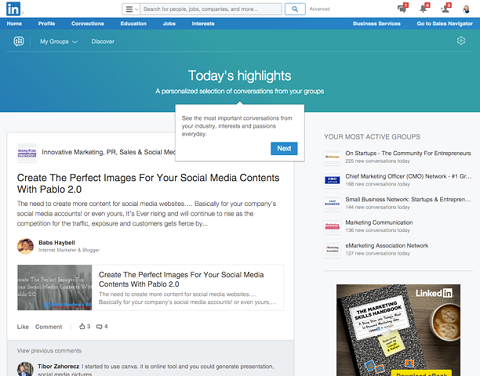Open Small Business Network group link

pyautogui.click(x=408, y=199)
